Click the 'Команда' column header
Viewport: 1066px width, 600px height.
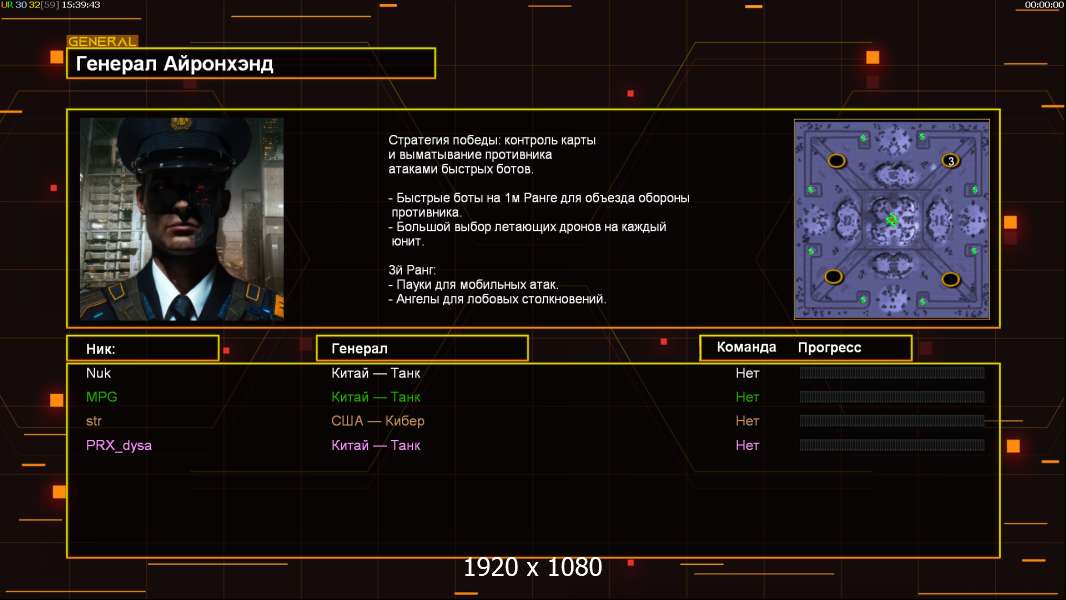(746, 347)
